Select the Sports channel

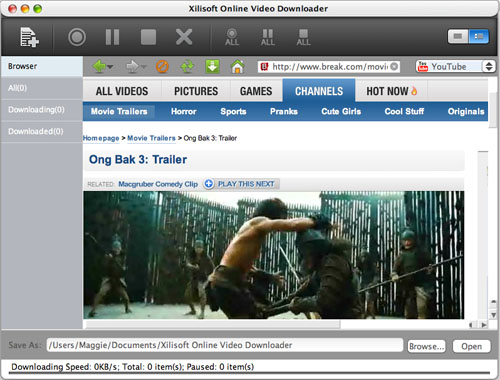(x=233, y=111)
